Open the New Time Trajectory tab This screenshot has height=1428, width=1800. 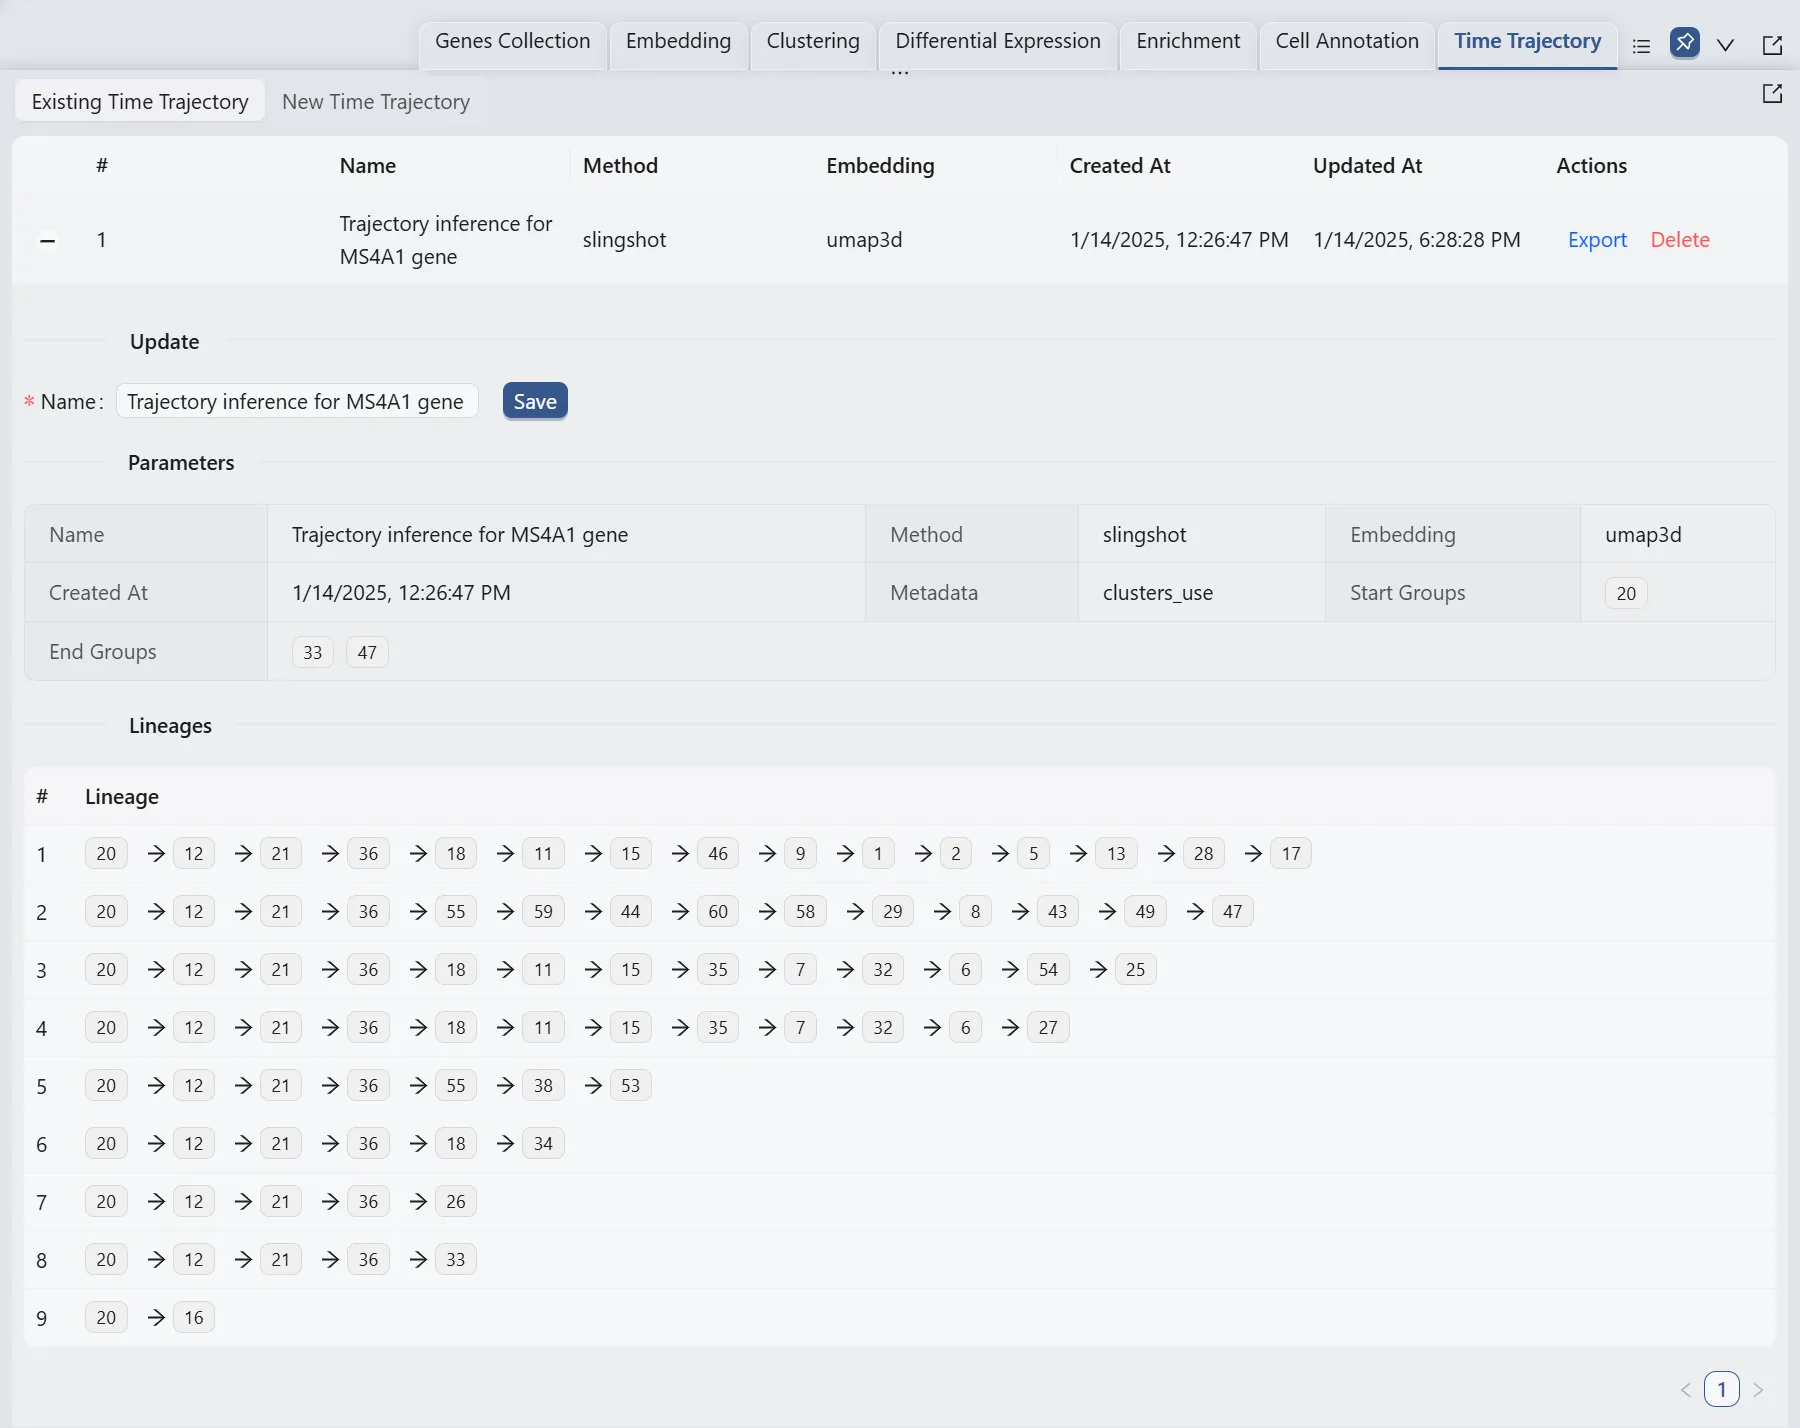(x=375, y=102)
